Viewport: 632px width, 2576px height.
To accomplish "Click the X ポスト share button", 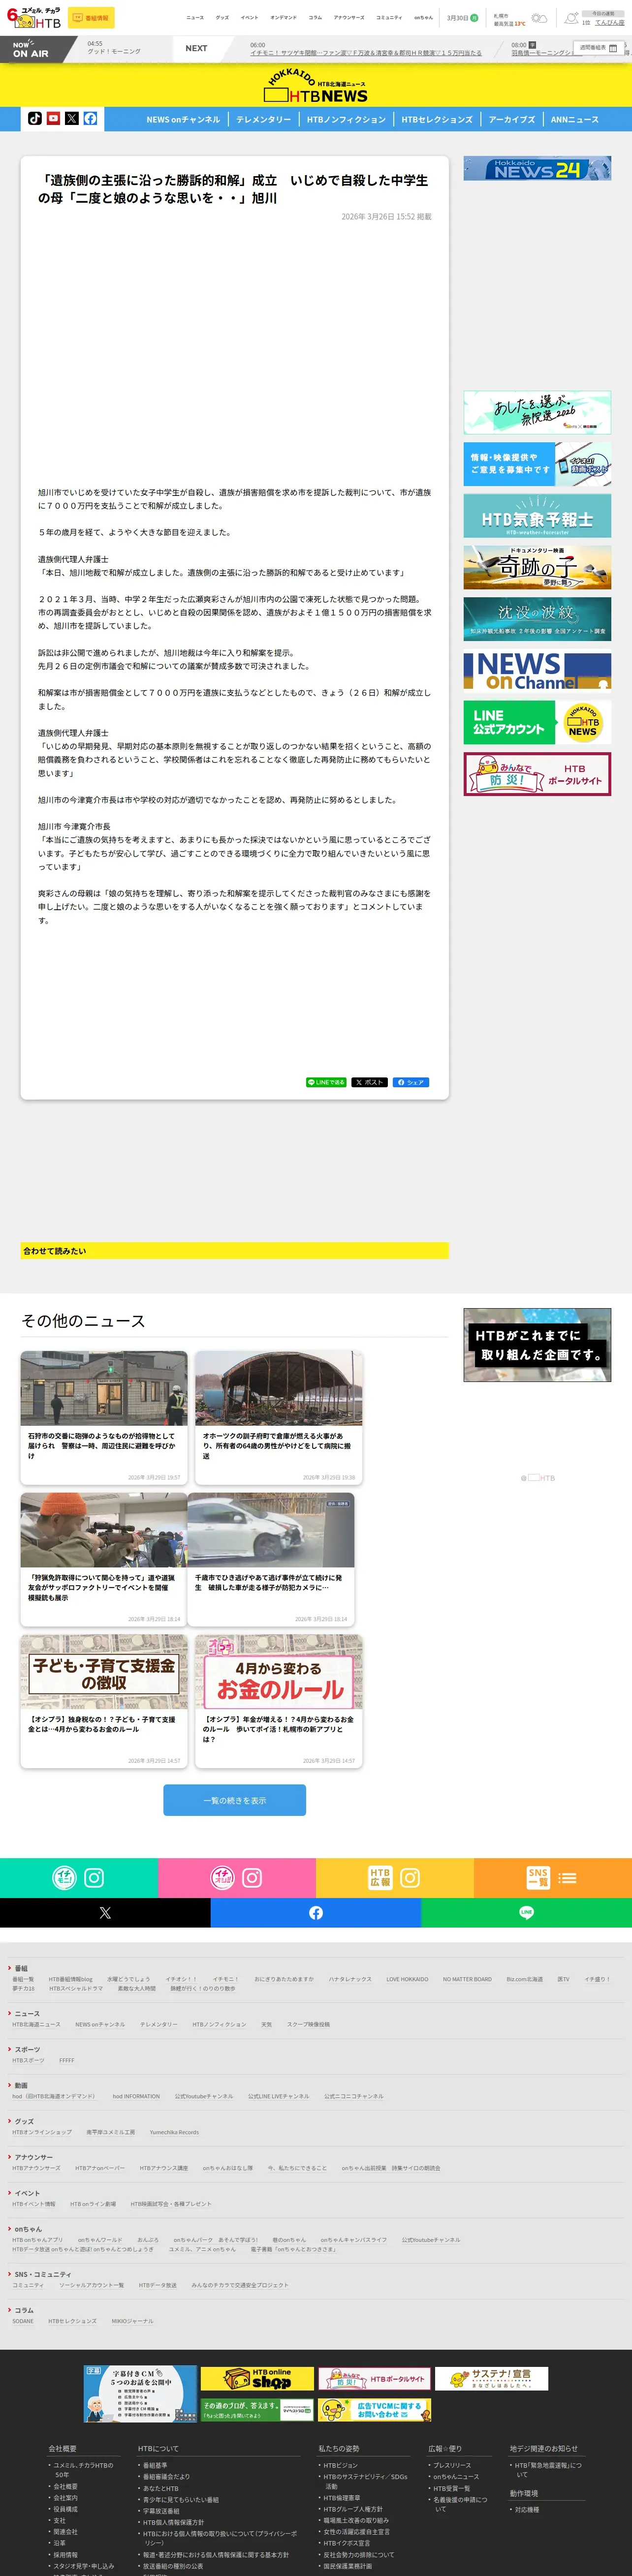I will 369,1082.
